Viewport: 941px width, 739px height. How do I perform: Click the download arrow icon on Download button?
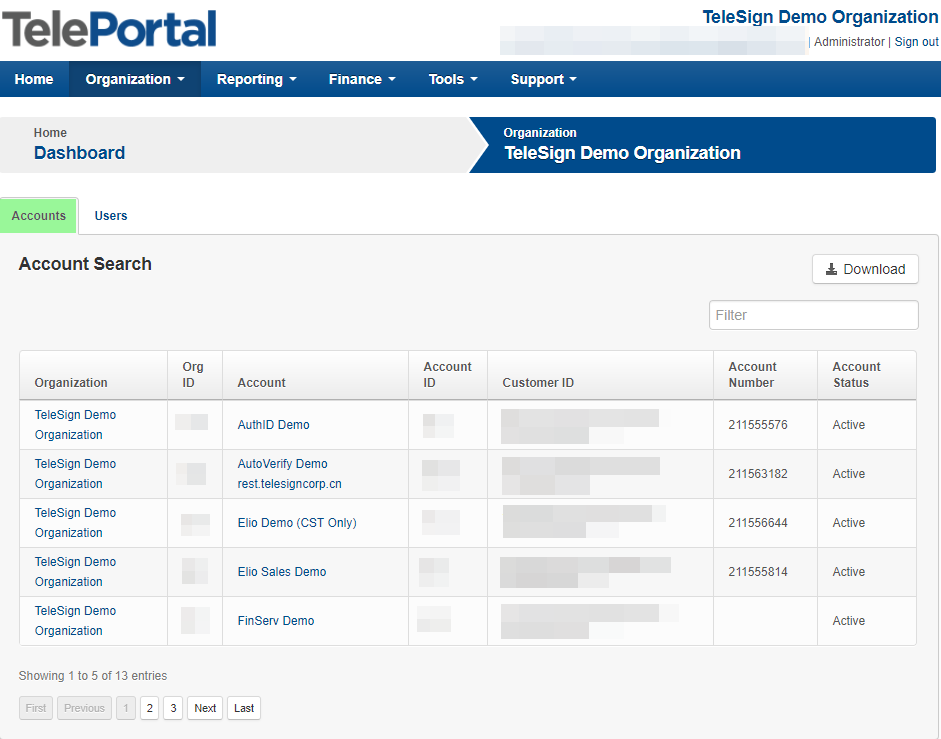click(831, 269)
